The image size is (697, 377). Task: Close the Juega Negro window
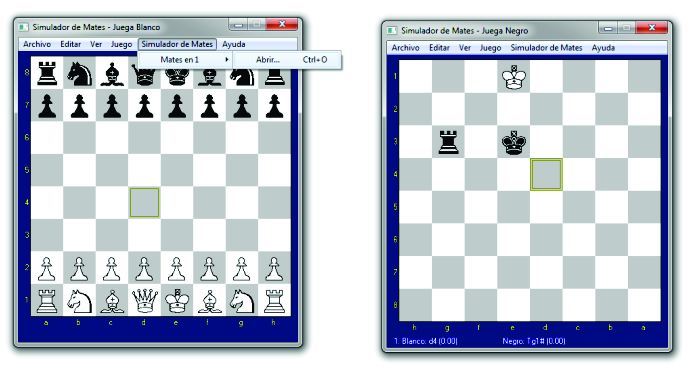pyautogui.click(x=652, y=28)
